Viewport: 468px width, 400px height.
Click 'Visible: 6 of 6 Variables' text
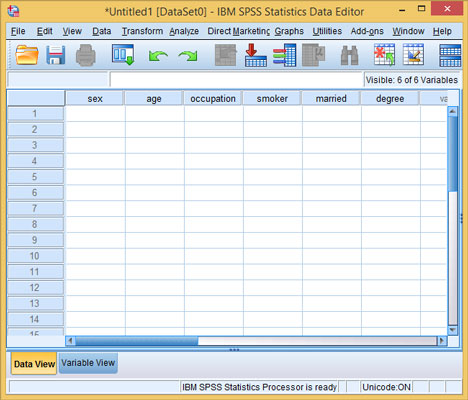[x=412, y=80]
